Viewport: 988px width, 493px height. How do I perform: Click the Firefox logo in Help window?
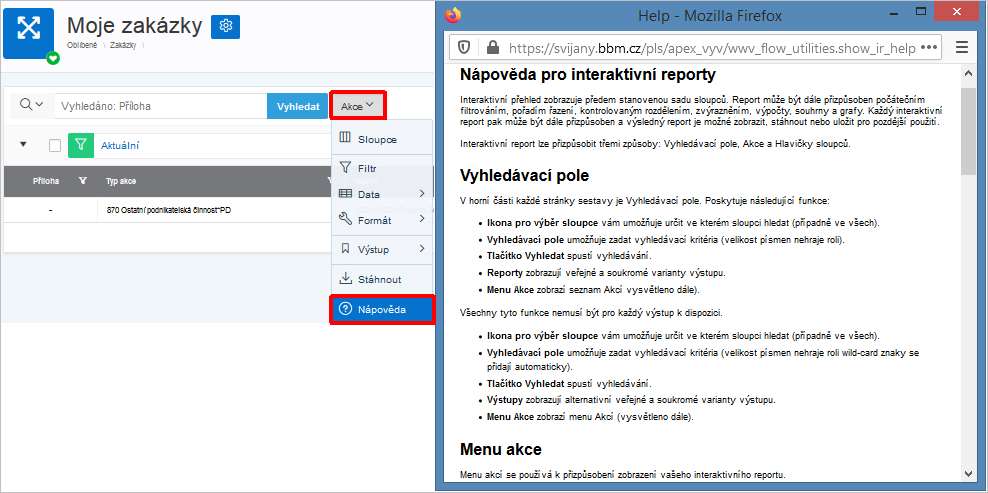click(x=452, y=15)
